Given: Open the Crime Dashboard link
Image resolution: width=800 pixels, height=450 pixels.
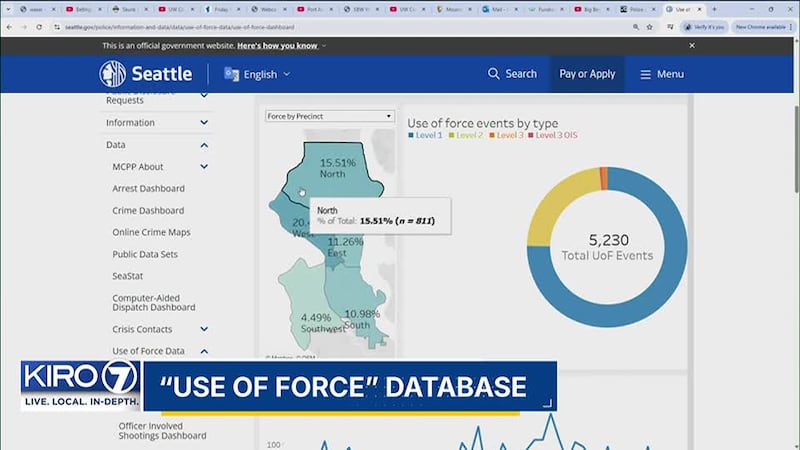Looking at the screenshot, I should click(148, 210).
